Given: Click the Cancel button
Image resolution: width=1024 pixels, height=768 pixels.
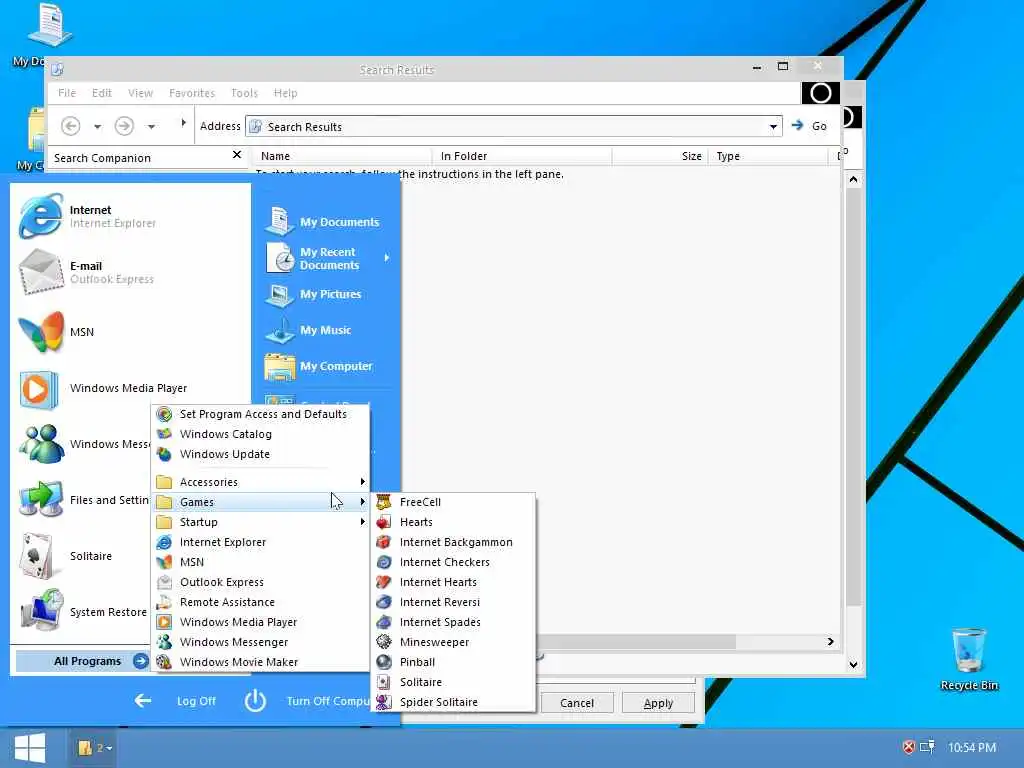Looking at the screenshot, I should 577,703.
